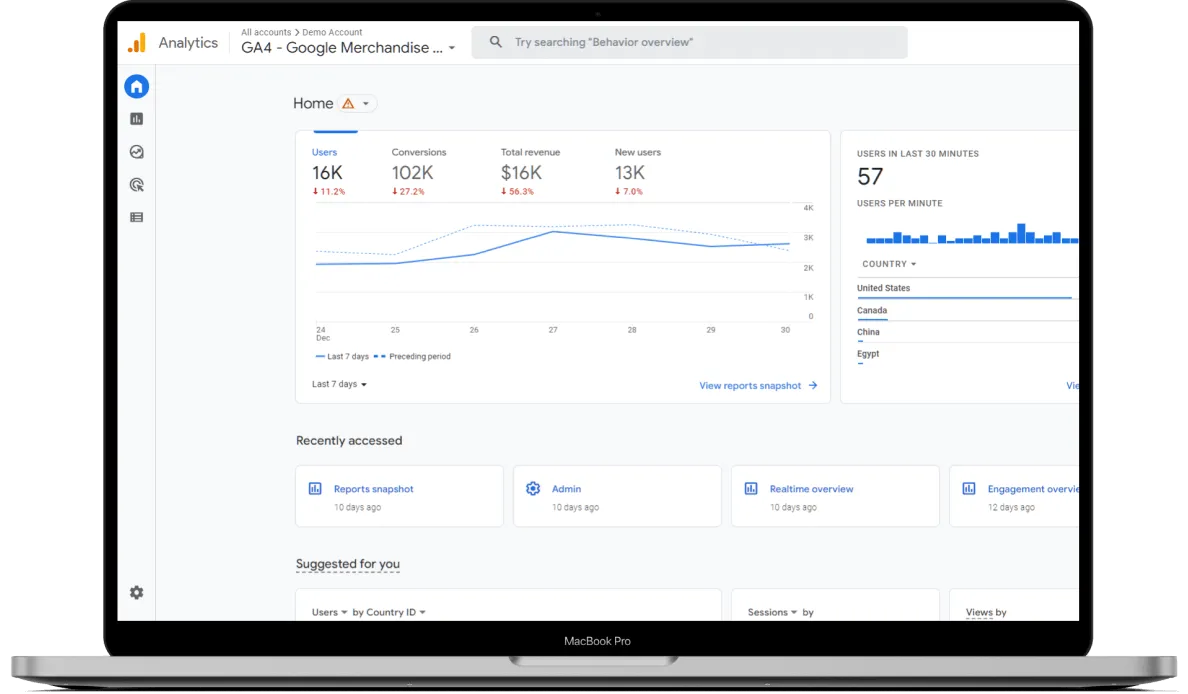Open the Reports snapshot recent card

(x=399, y=496)
